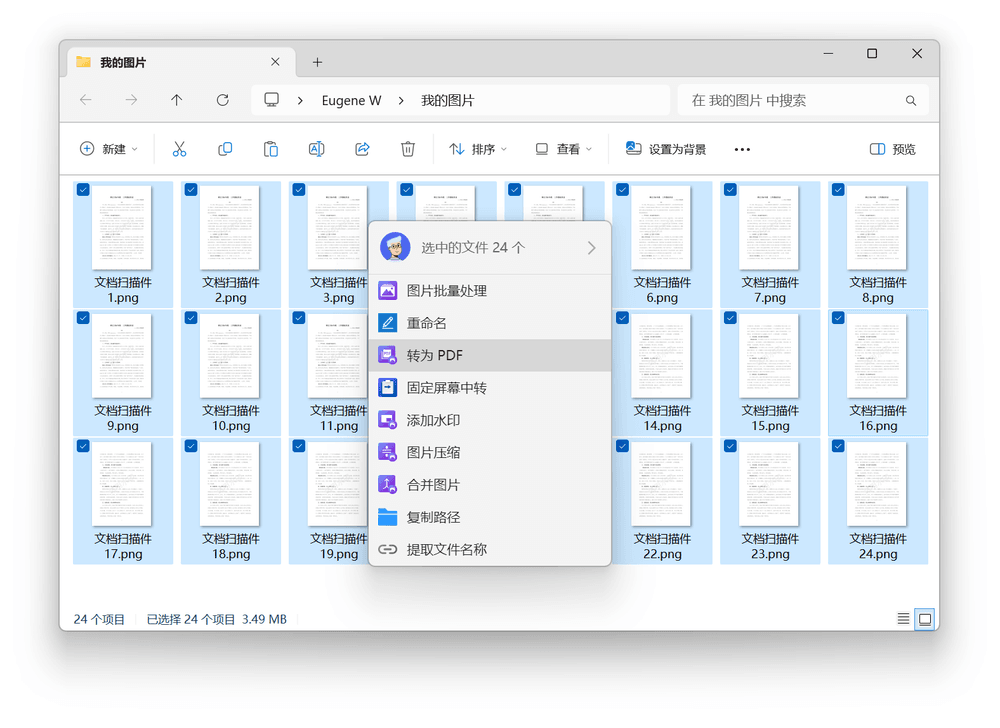
Task: Expand breadcrumb chevron before 我的图片
Action: [401, 101]
